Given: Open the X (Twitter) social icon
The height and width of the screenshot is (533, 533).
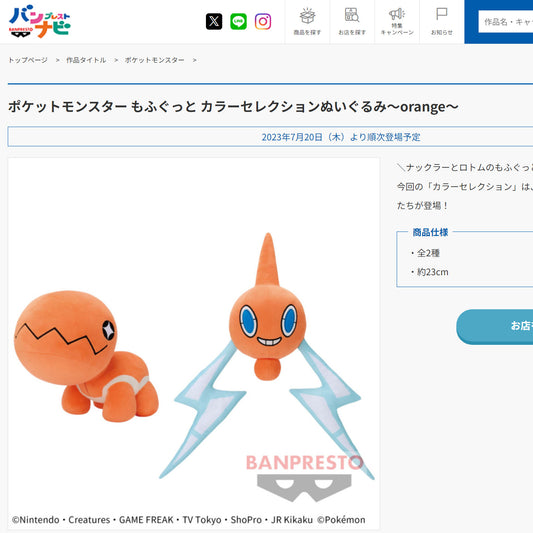Looking at the screenshot, I should point(214,21).
